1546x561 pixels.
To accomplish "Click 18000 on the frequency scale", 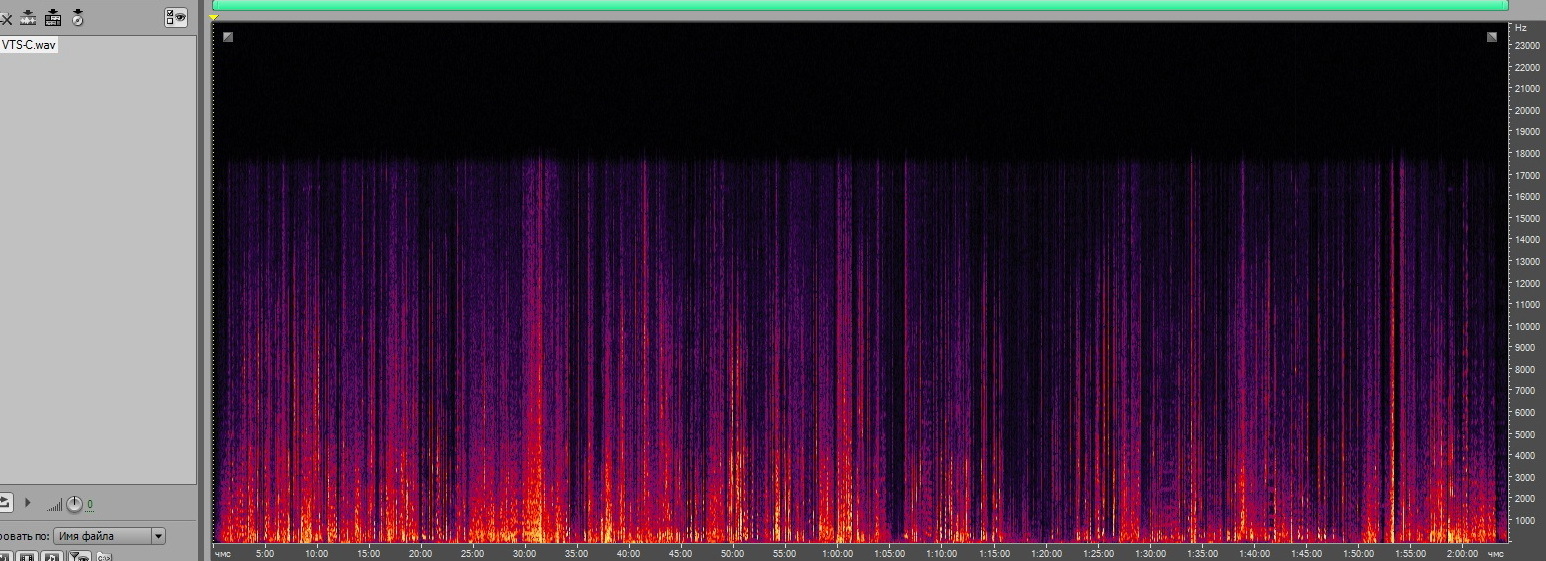I will [1526, 154].
